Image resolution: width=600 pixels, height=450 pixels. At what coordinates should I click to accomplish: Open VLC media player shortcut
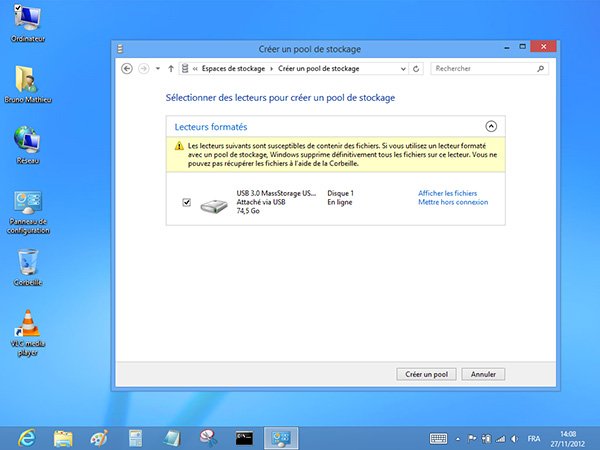(28, 333)
